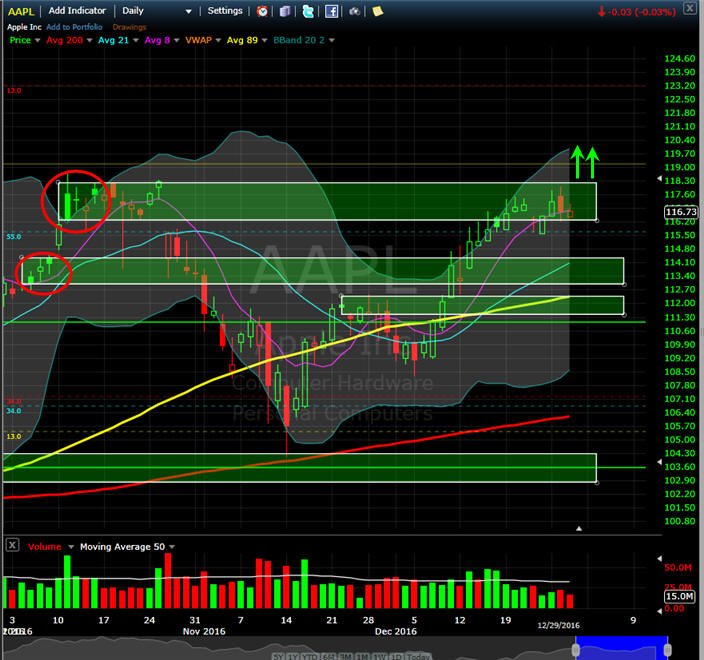Viewport: 704px width, 660px height.
Task: Close the Volume indicator panel X
Action: (12, 546)
